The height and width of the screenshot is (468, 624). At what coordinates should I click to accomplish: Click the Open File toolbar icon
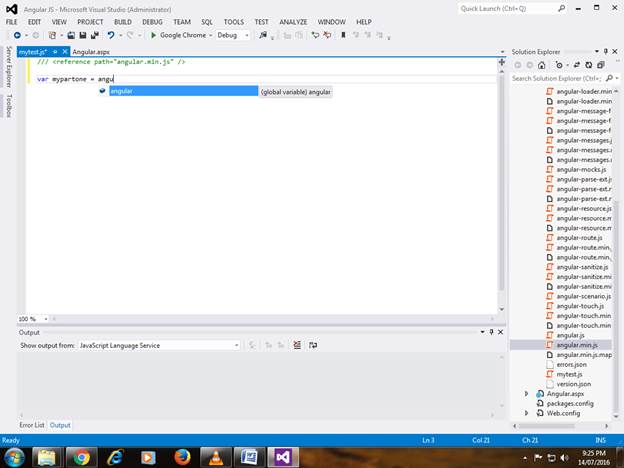(x=71, y=35)
